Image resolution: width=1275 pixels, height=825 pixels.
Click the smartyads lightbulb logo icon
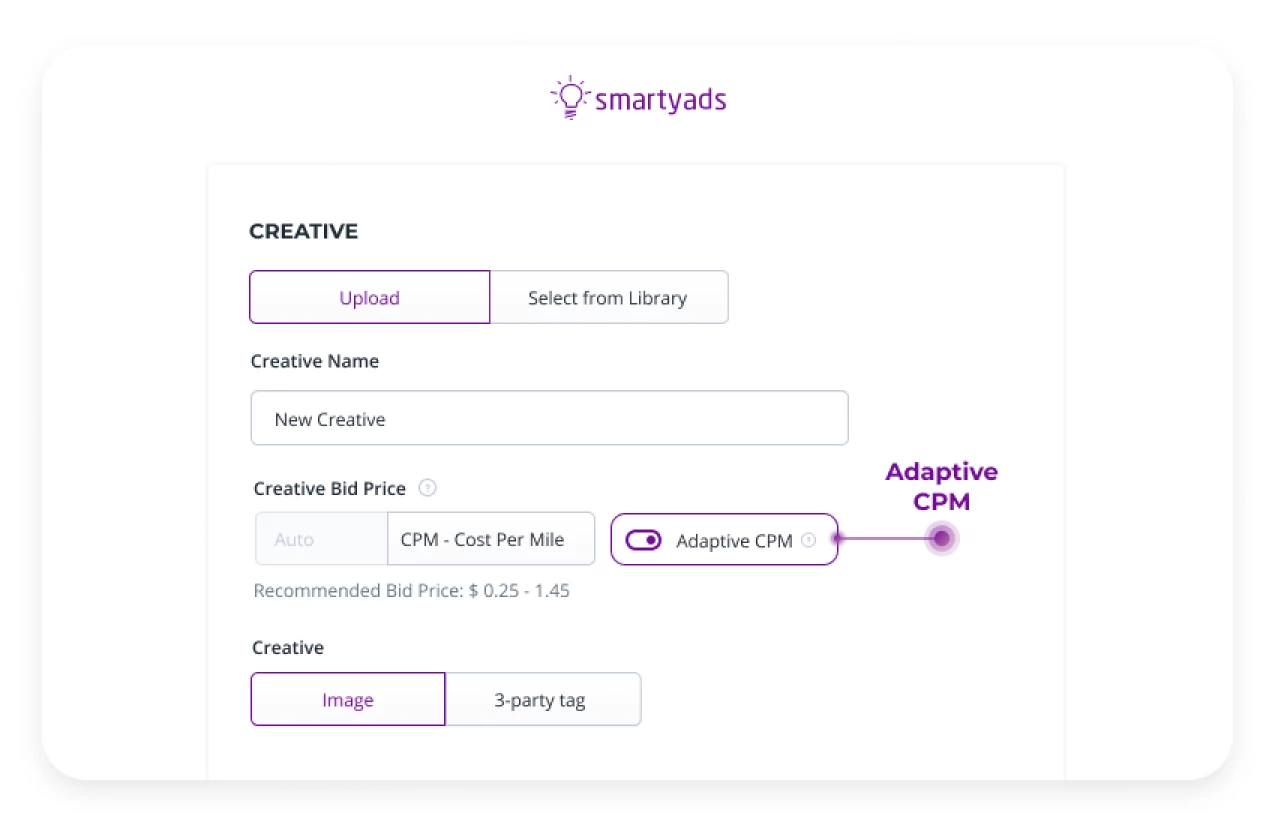(567, 97)
